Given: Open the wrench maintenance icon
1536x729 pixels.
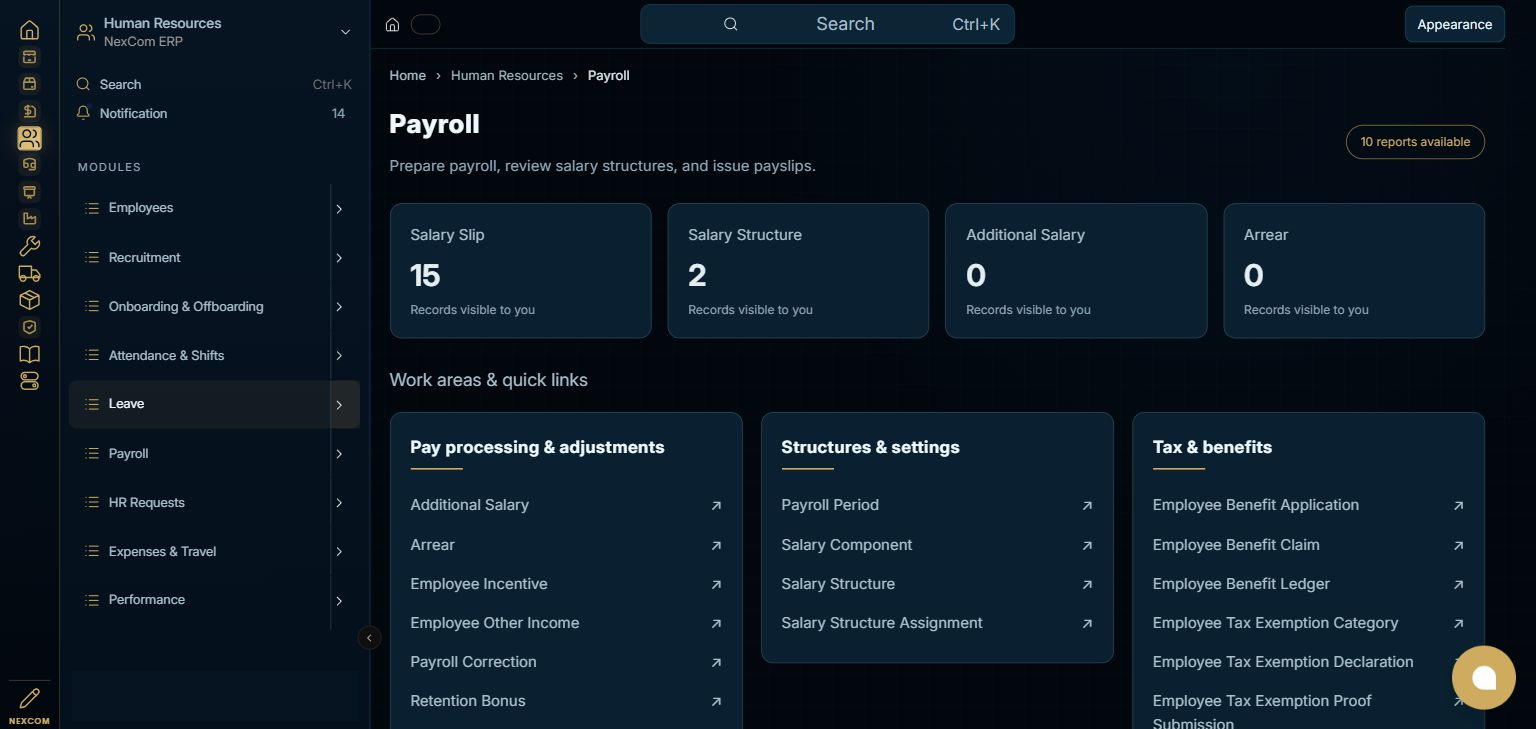Looking at the screenshot, I should (30, 246).
